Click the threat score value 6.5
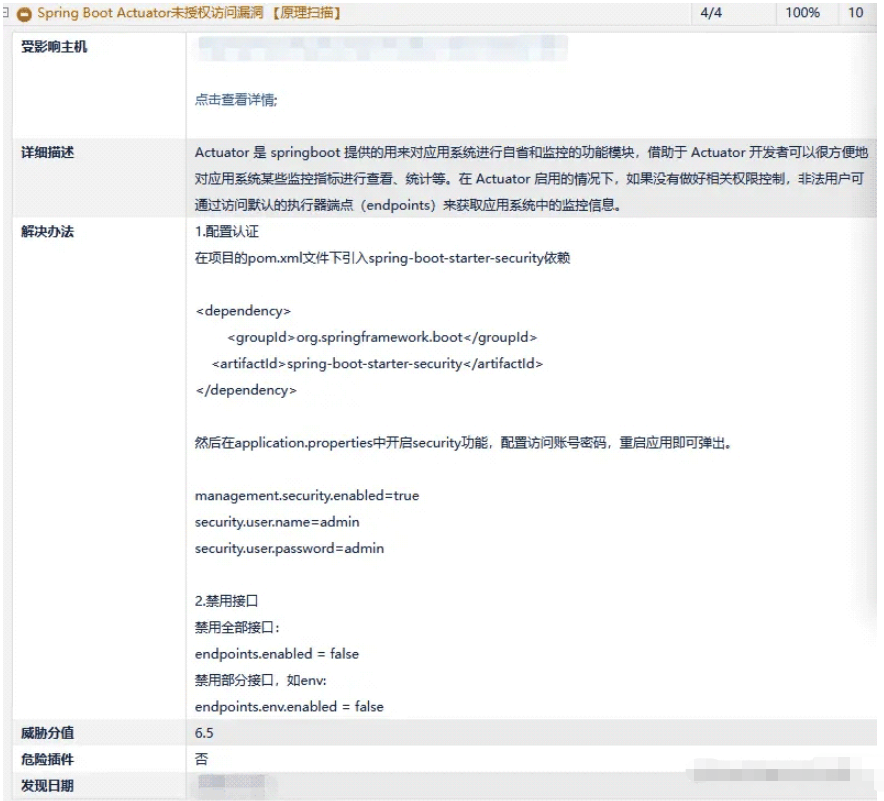 click(204, 733)
